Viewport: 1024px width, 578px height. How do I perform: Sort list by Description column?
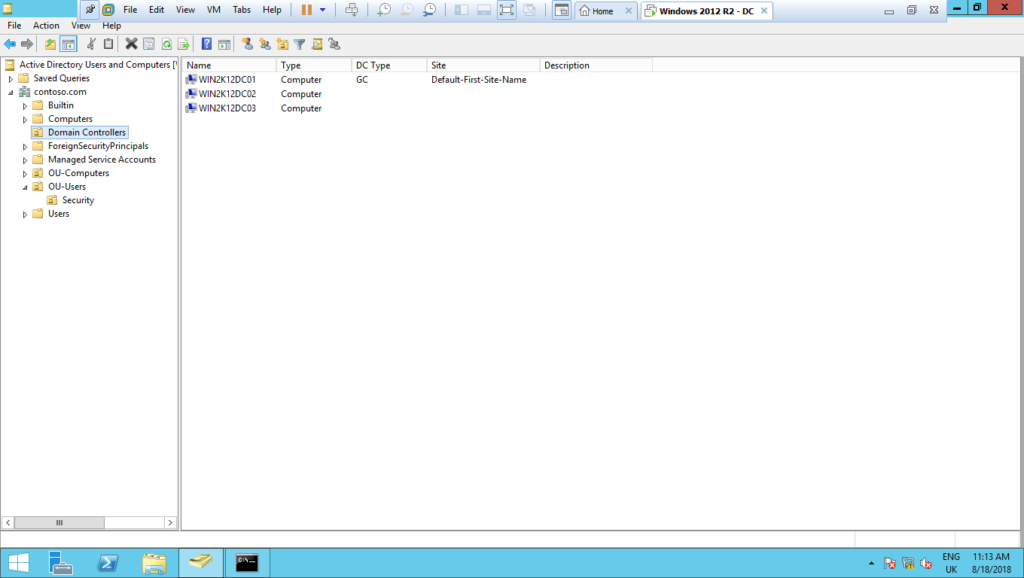point(596,65)
